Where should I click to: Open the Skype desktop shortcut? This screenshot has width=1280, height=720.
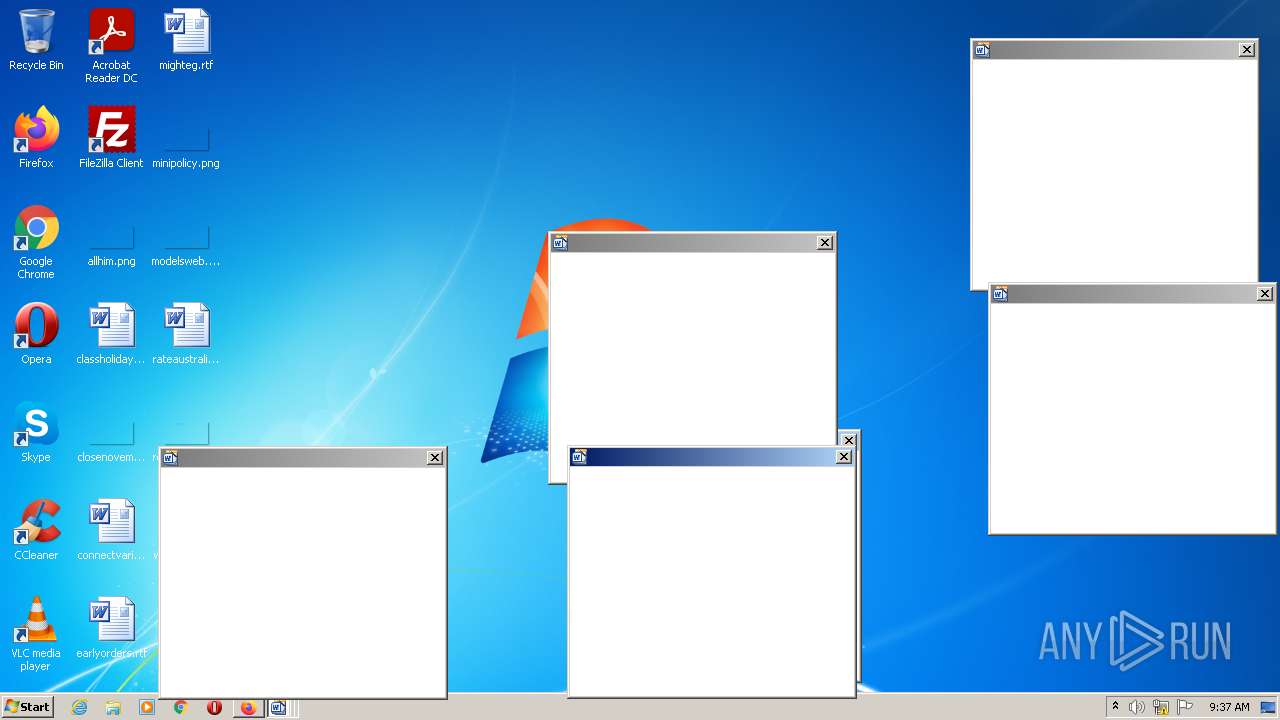pos(36,431)
